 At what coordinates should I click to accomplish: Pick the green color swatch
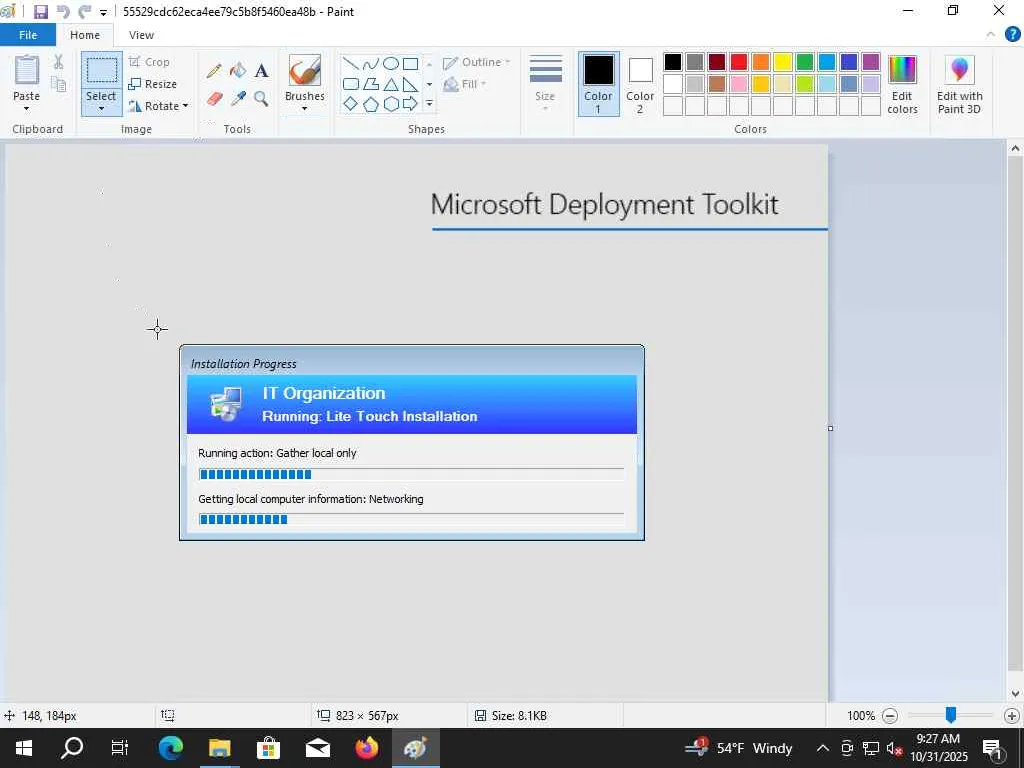coord(805,62)
